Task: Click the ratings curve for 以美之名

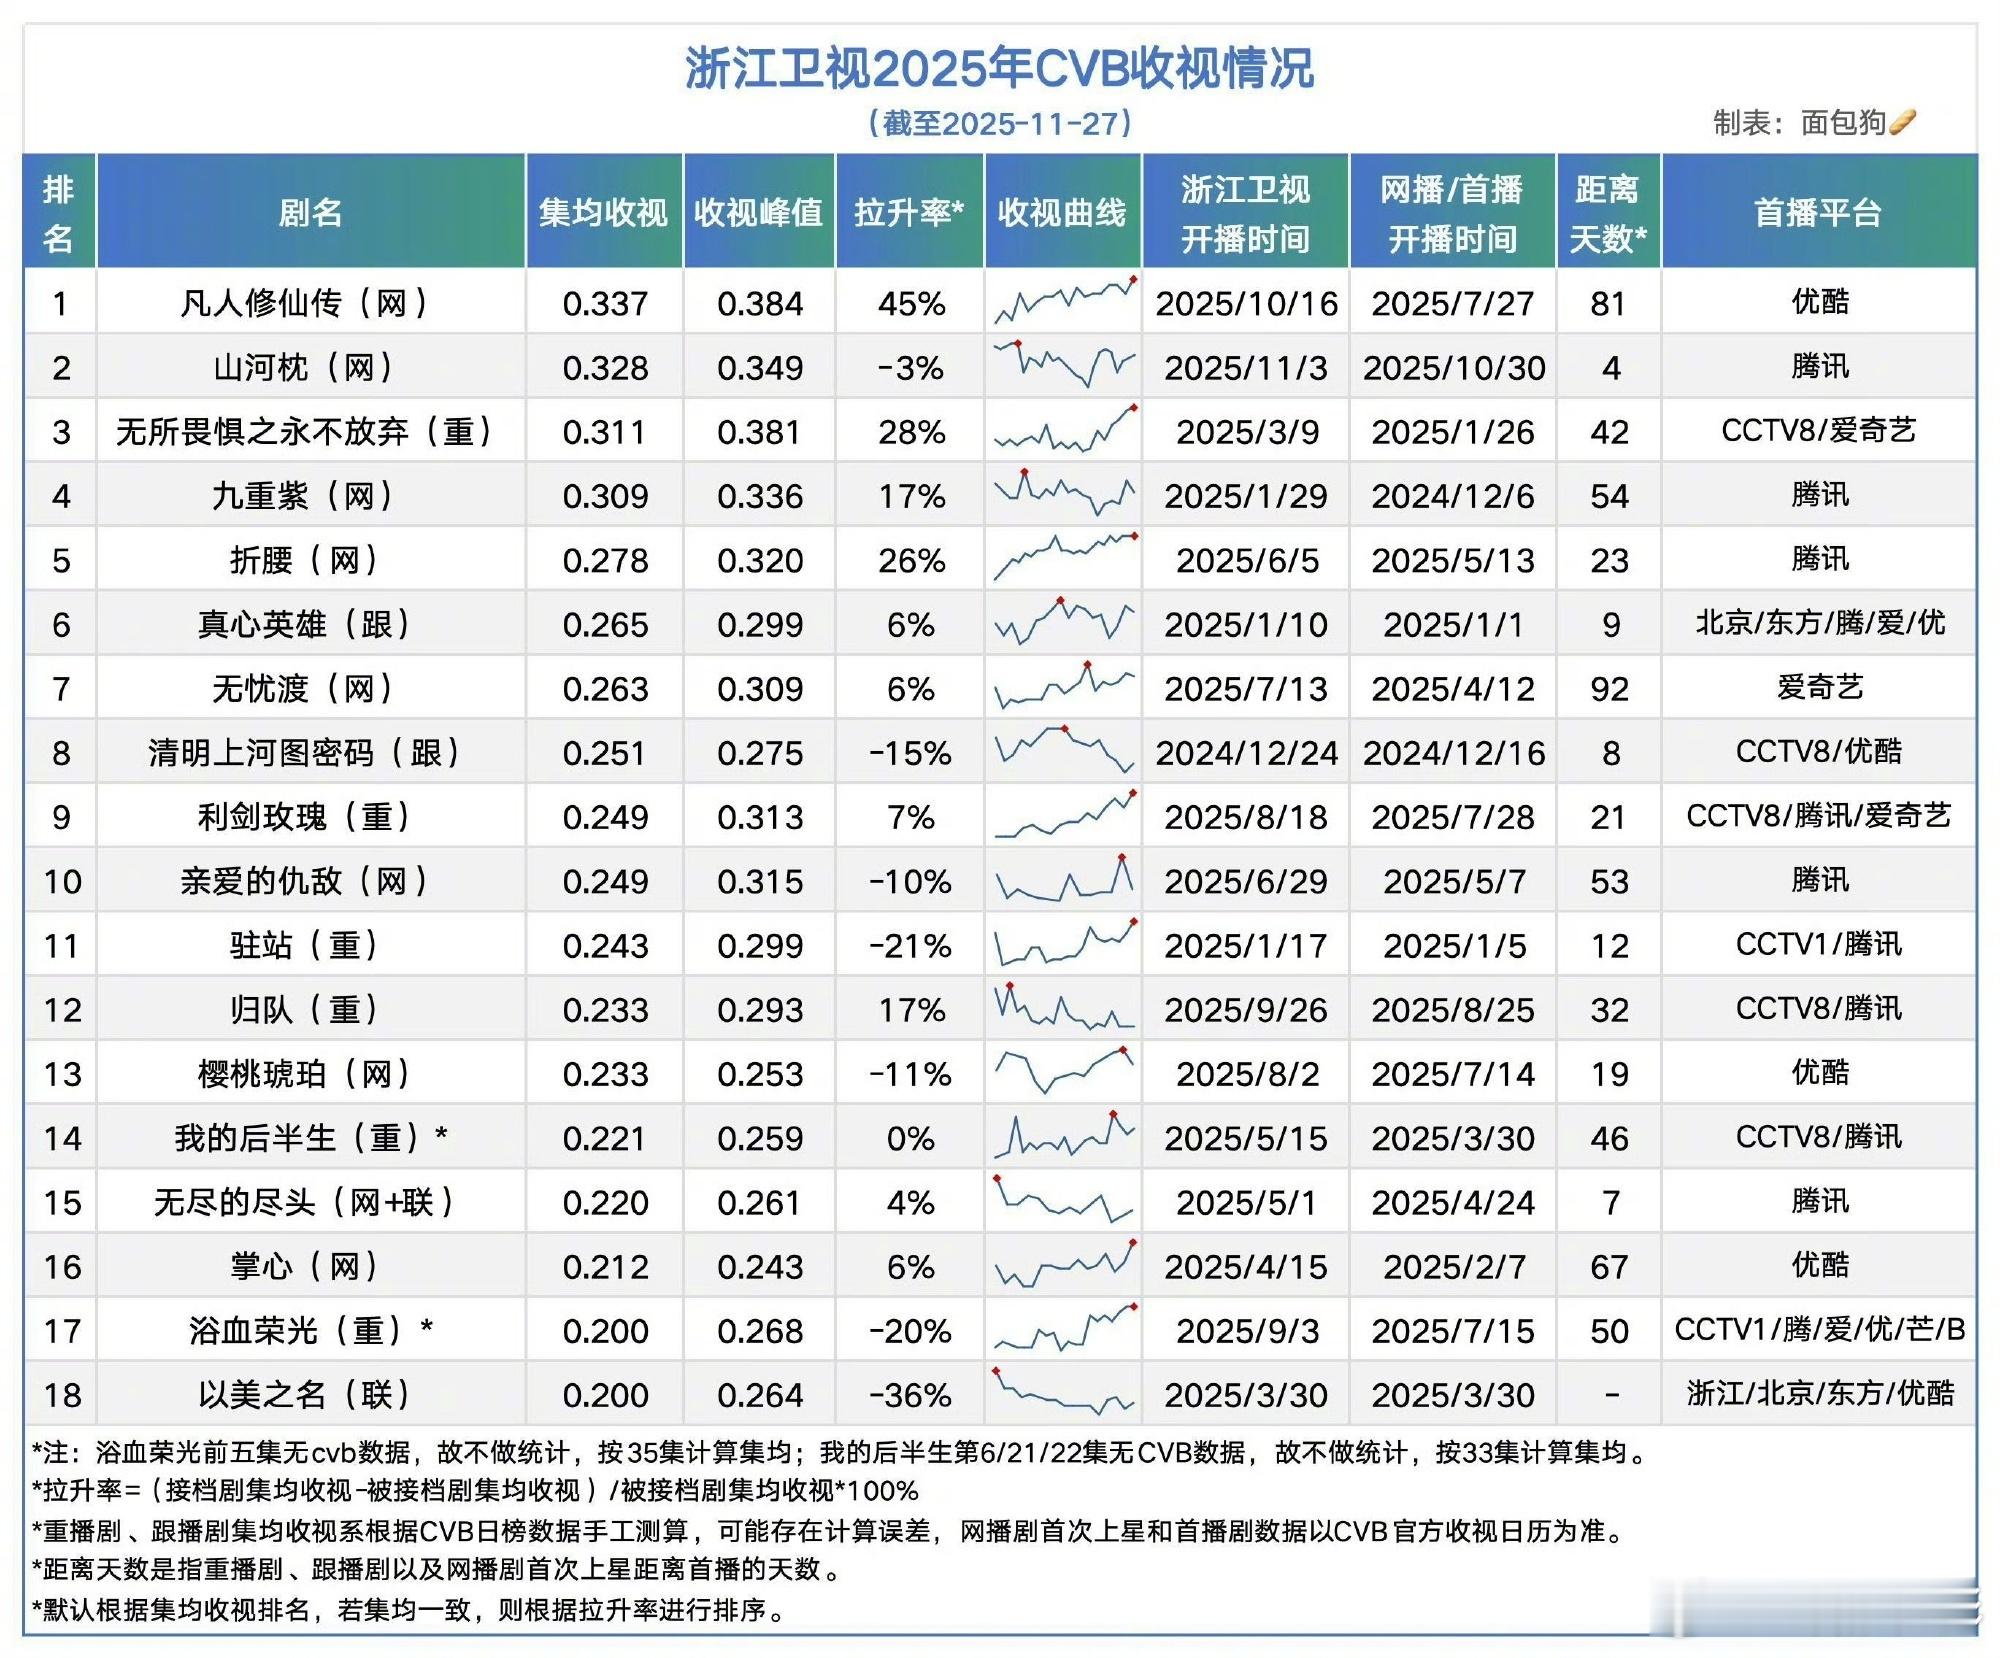Action: tap(1063, 1392)
